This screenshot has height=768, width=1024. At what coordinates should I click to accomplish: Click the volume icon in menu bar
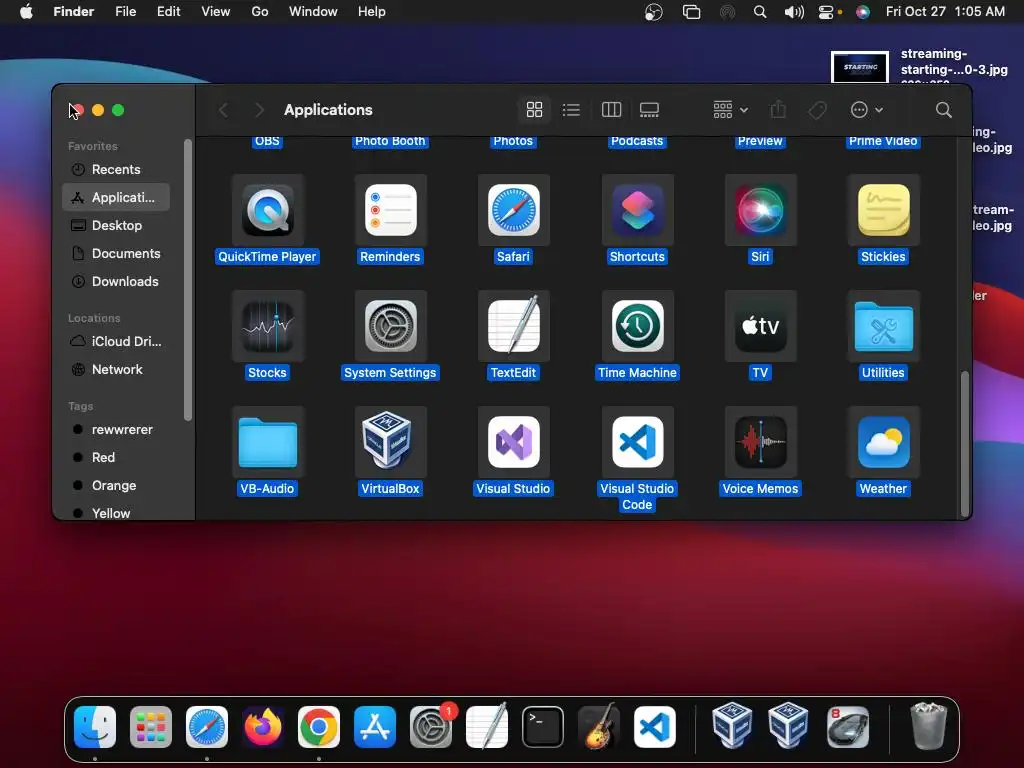click(x=793, y=12)
